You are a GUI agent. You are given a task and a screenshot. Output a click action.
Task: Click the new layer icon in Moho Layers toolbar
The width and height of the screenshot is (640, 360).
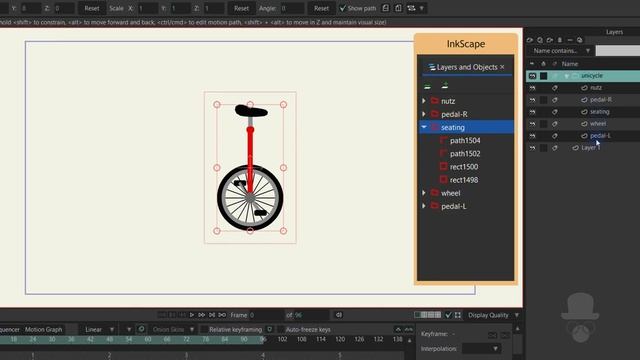[530, 40]
